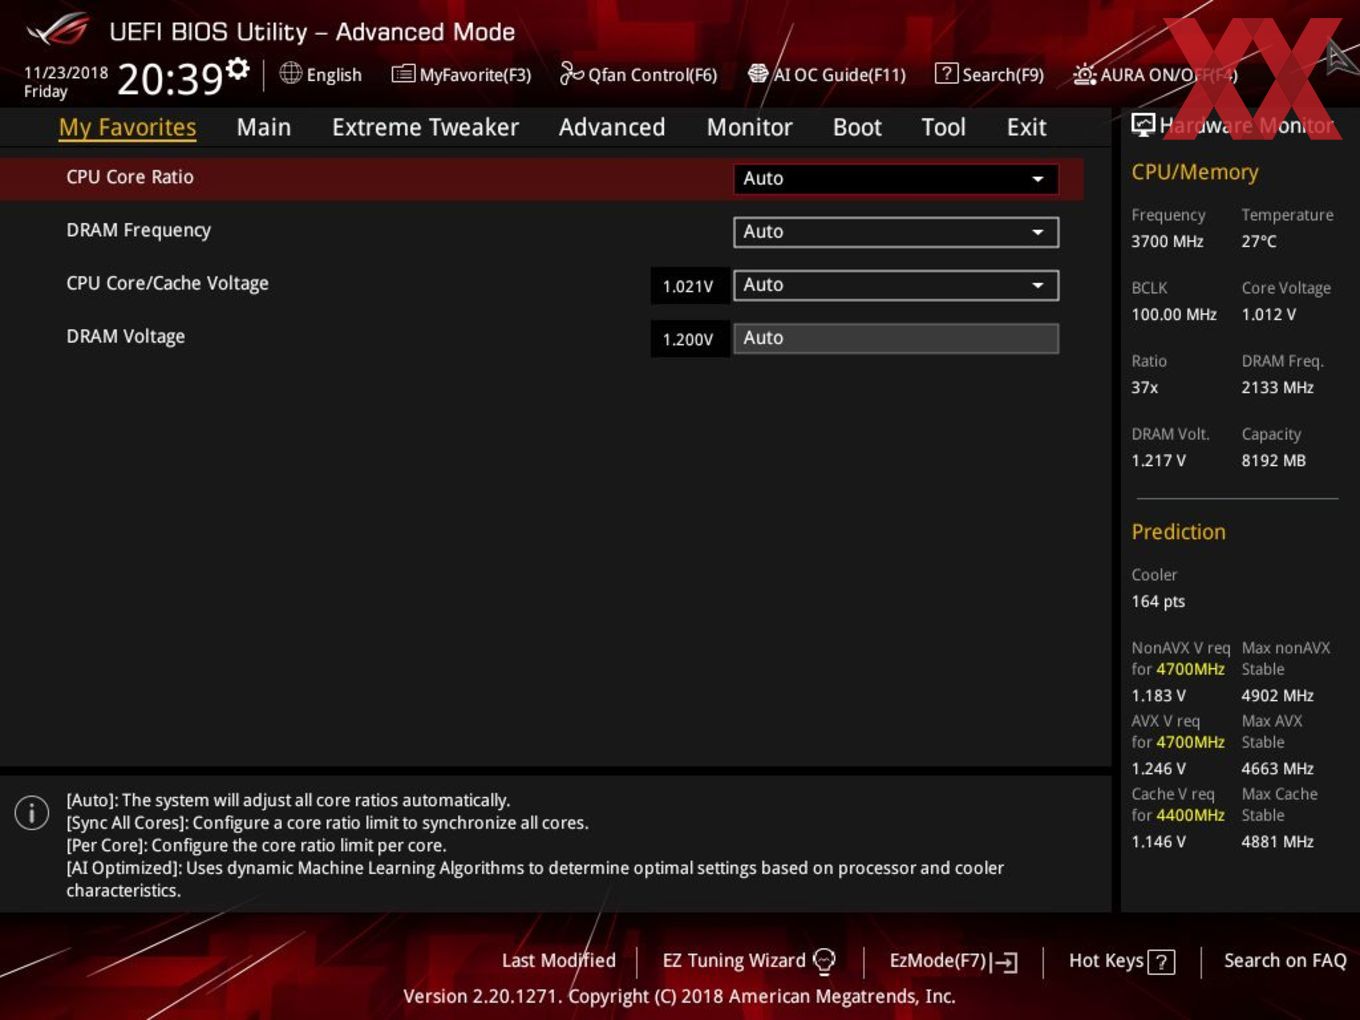This screenshot has height=1020, width=1360.
Task: Click the Hot Keys question mark box
Action: 1161,962
